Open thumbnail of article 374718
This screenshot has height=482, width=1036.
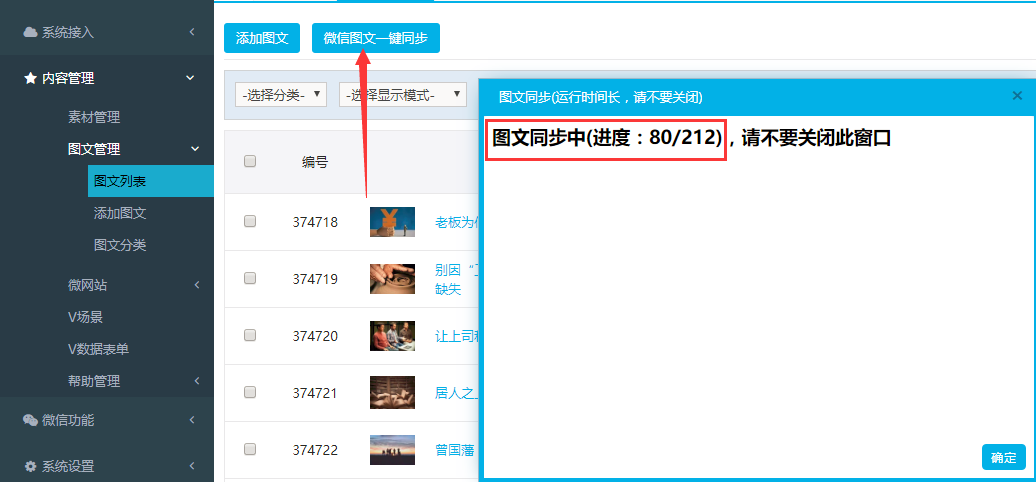(x=392, y=222)
